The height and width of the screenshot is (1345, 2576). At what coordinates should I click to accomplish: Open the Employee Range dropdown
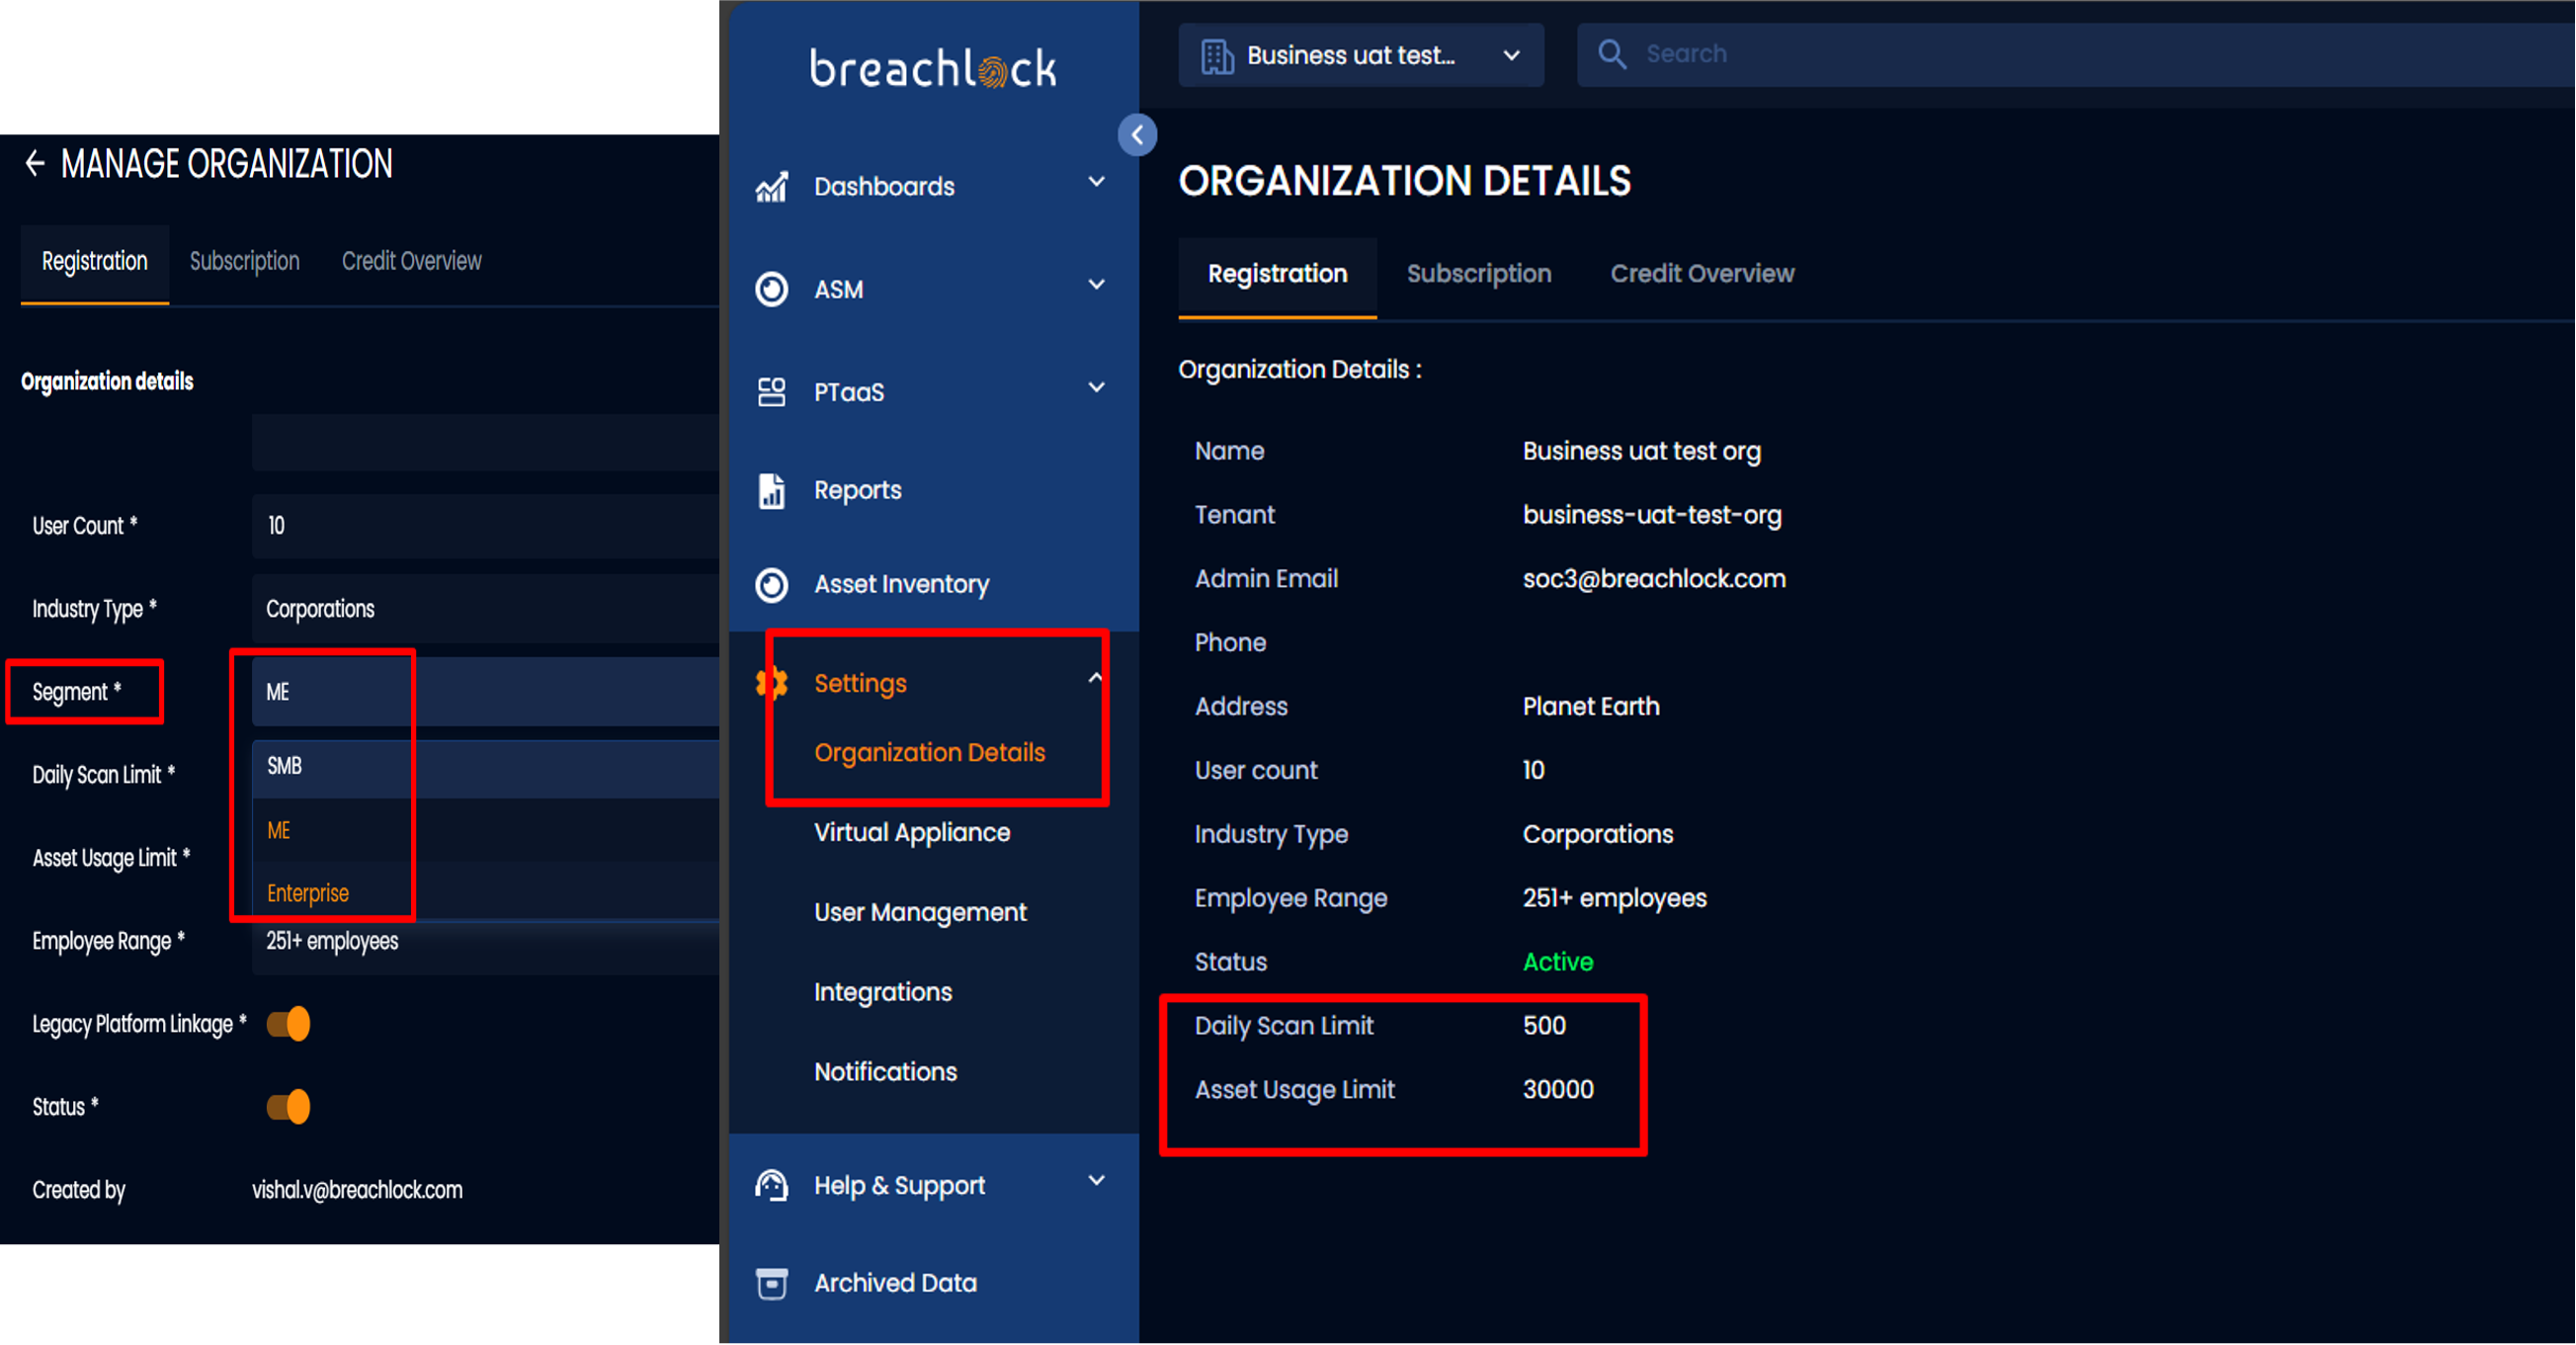pyautogui.click(x=486, y=942)
